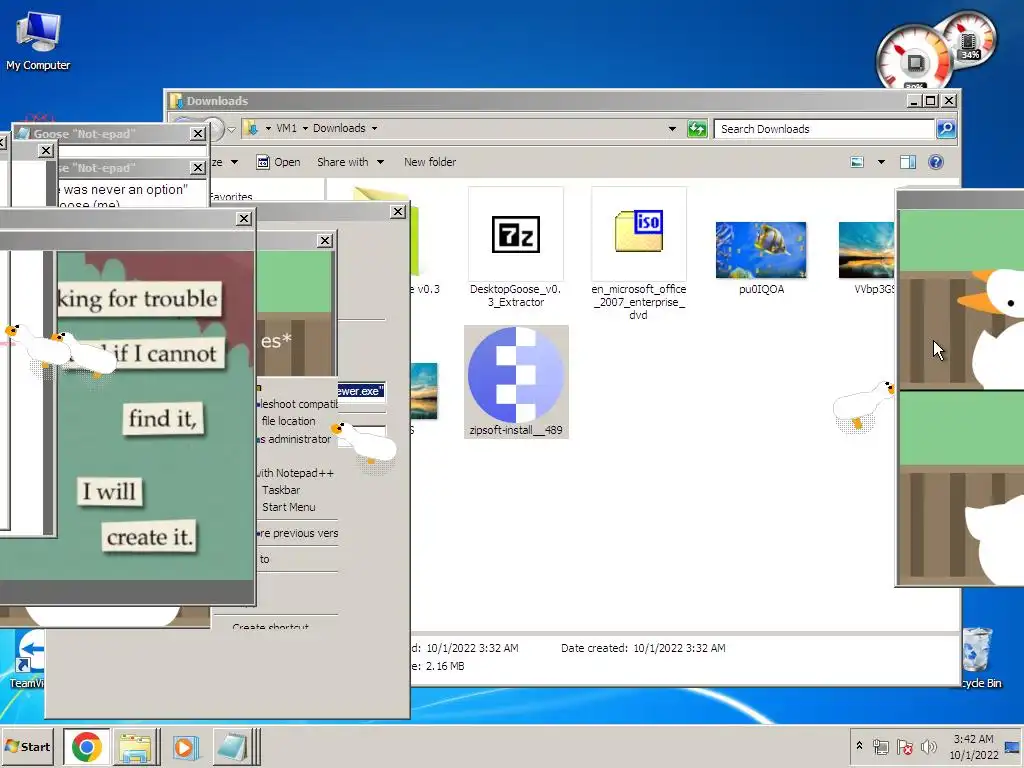Toggle the preview pane icon
This screenshot has width=1024, height=768.
(908, 162)
